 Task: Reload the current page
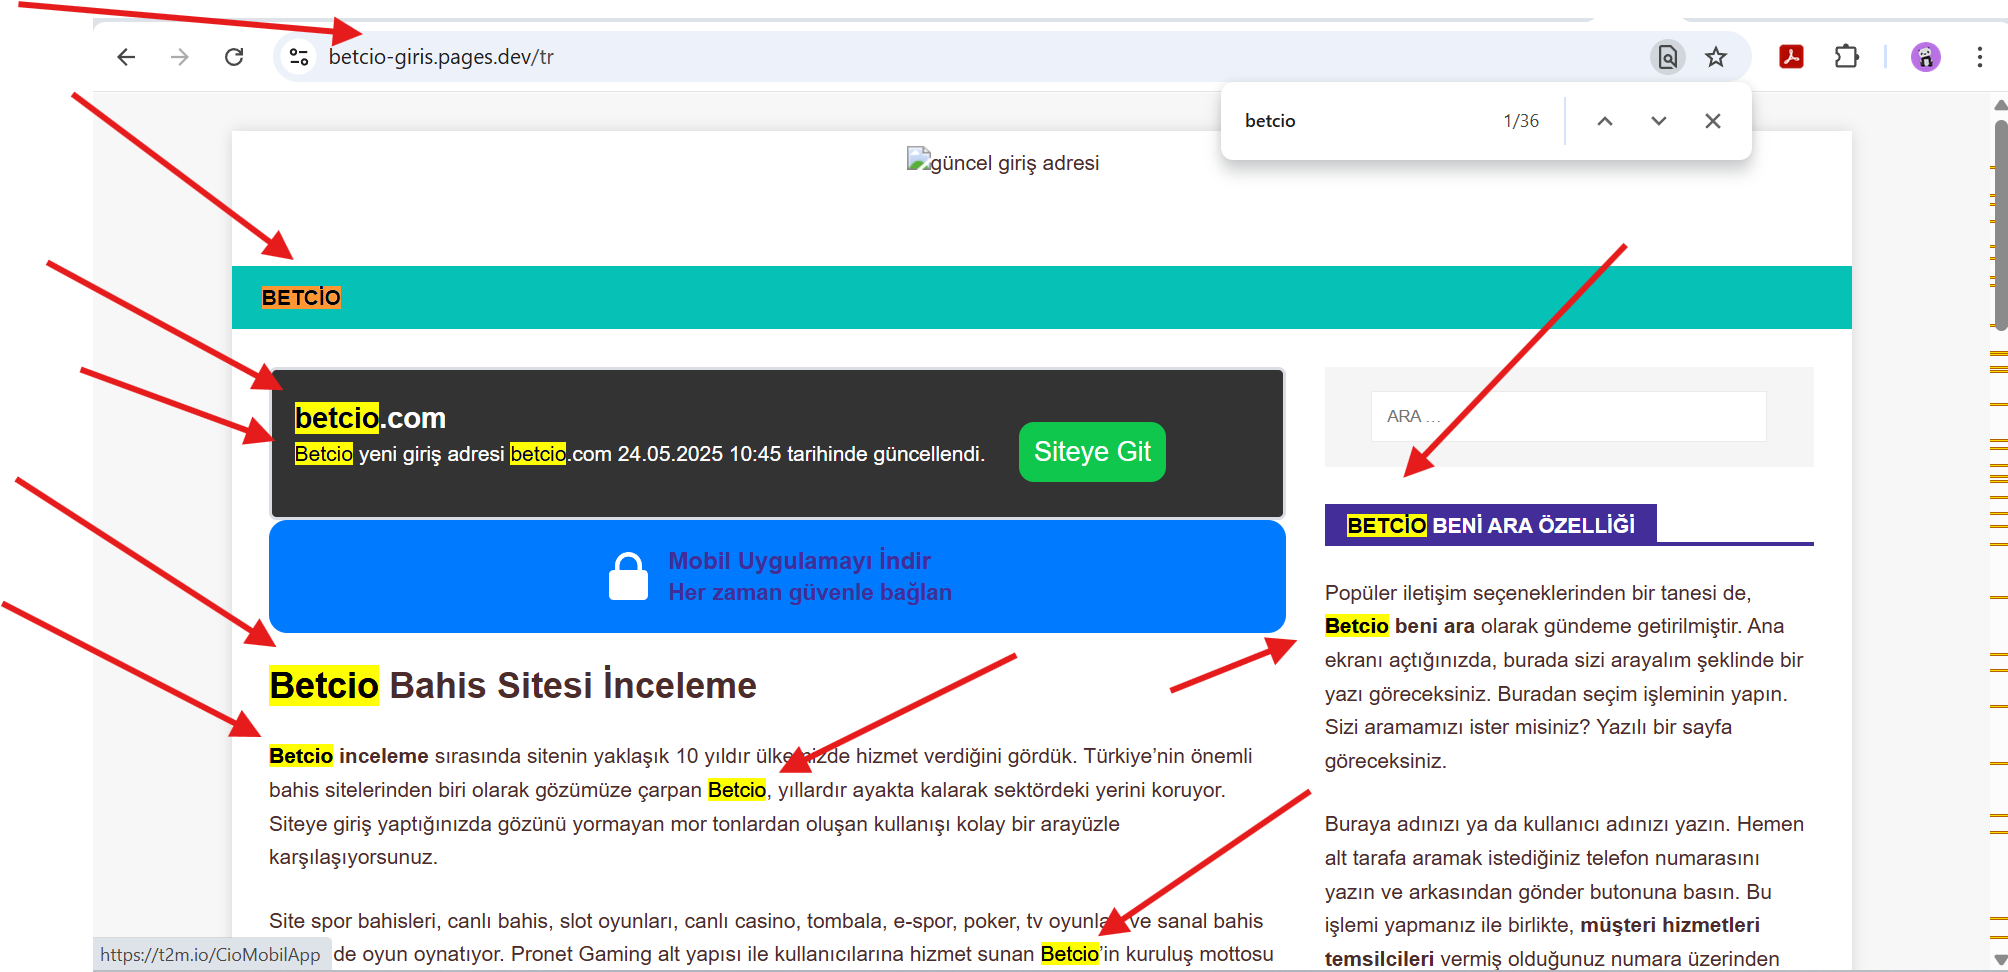(234, 57)
